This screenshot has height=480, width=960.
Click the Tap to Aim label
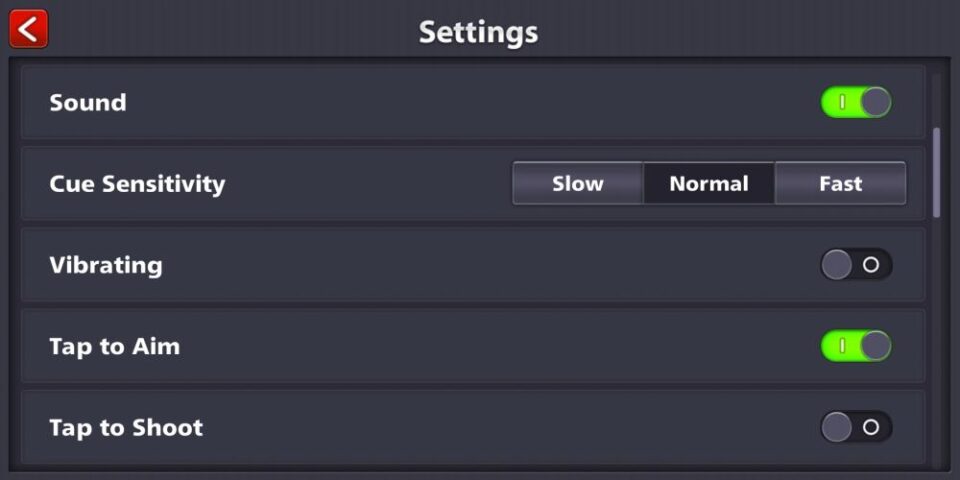point(115,347)
